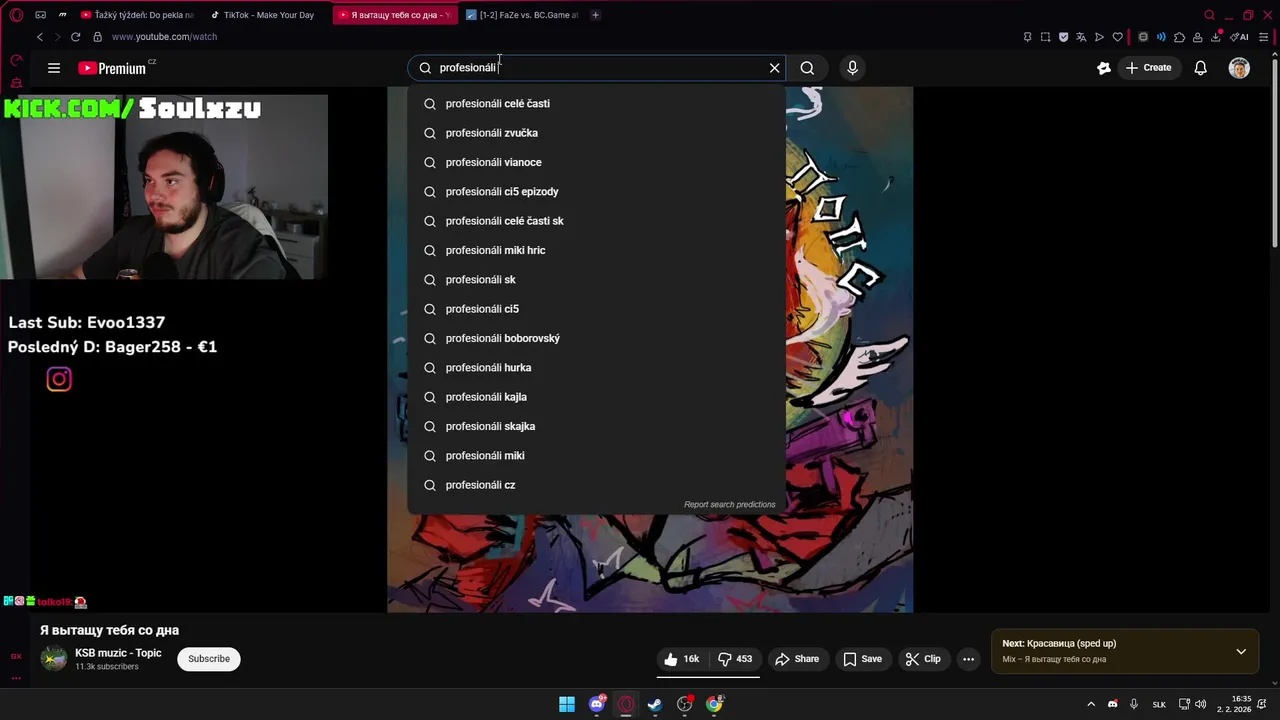Save the video to a playlist
The height and width of the screenshot is (720, 1280).
(862, 659)
